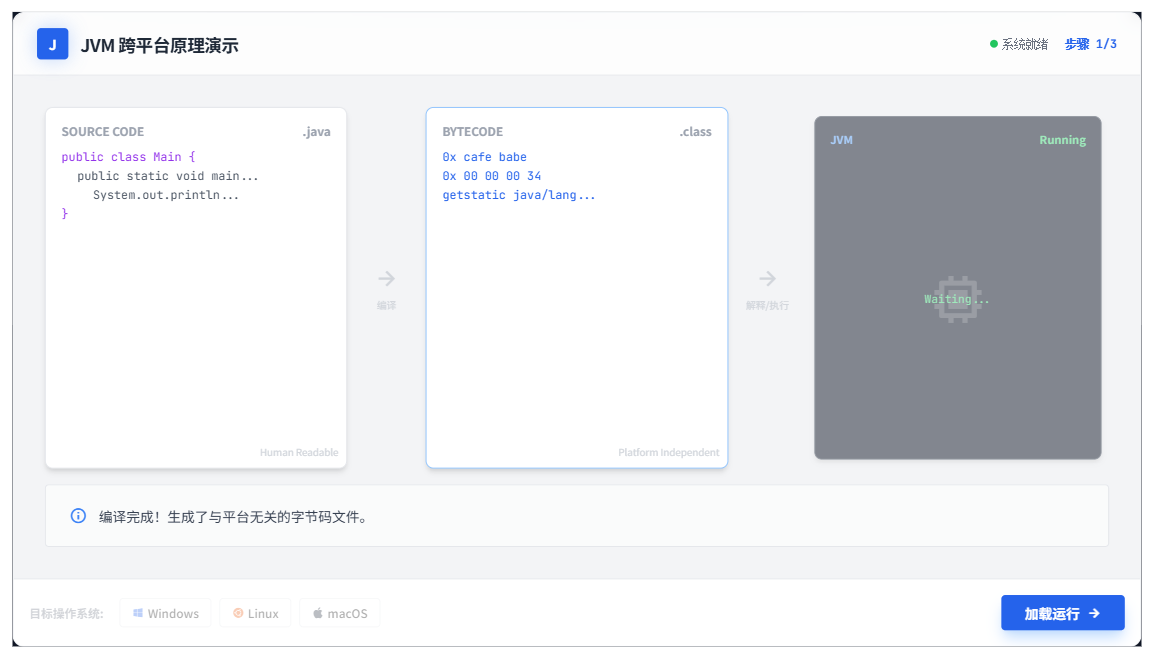Click the .java file extension label
The height and width of the screenshot is (652, 1156).
pyautogui.click(x=316, y=132)
